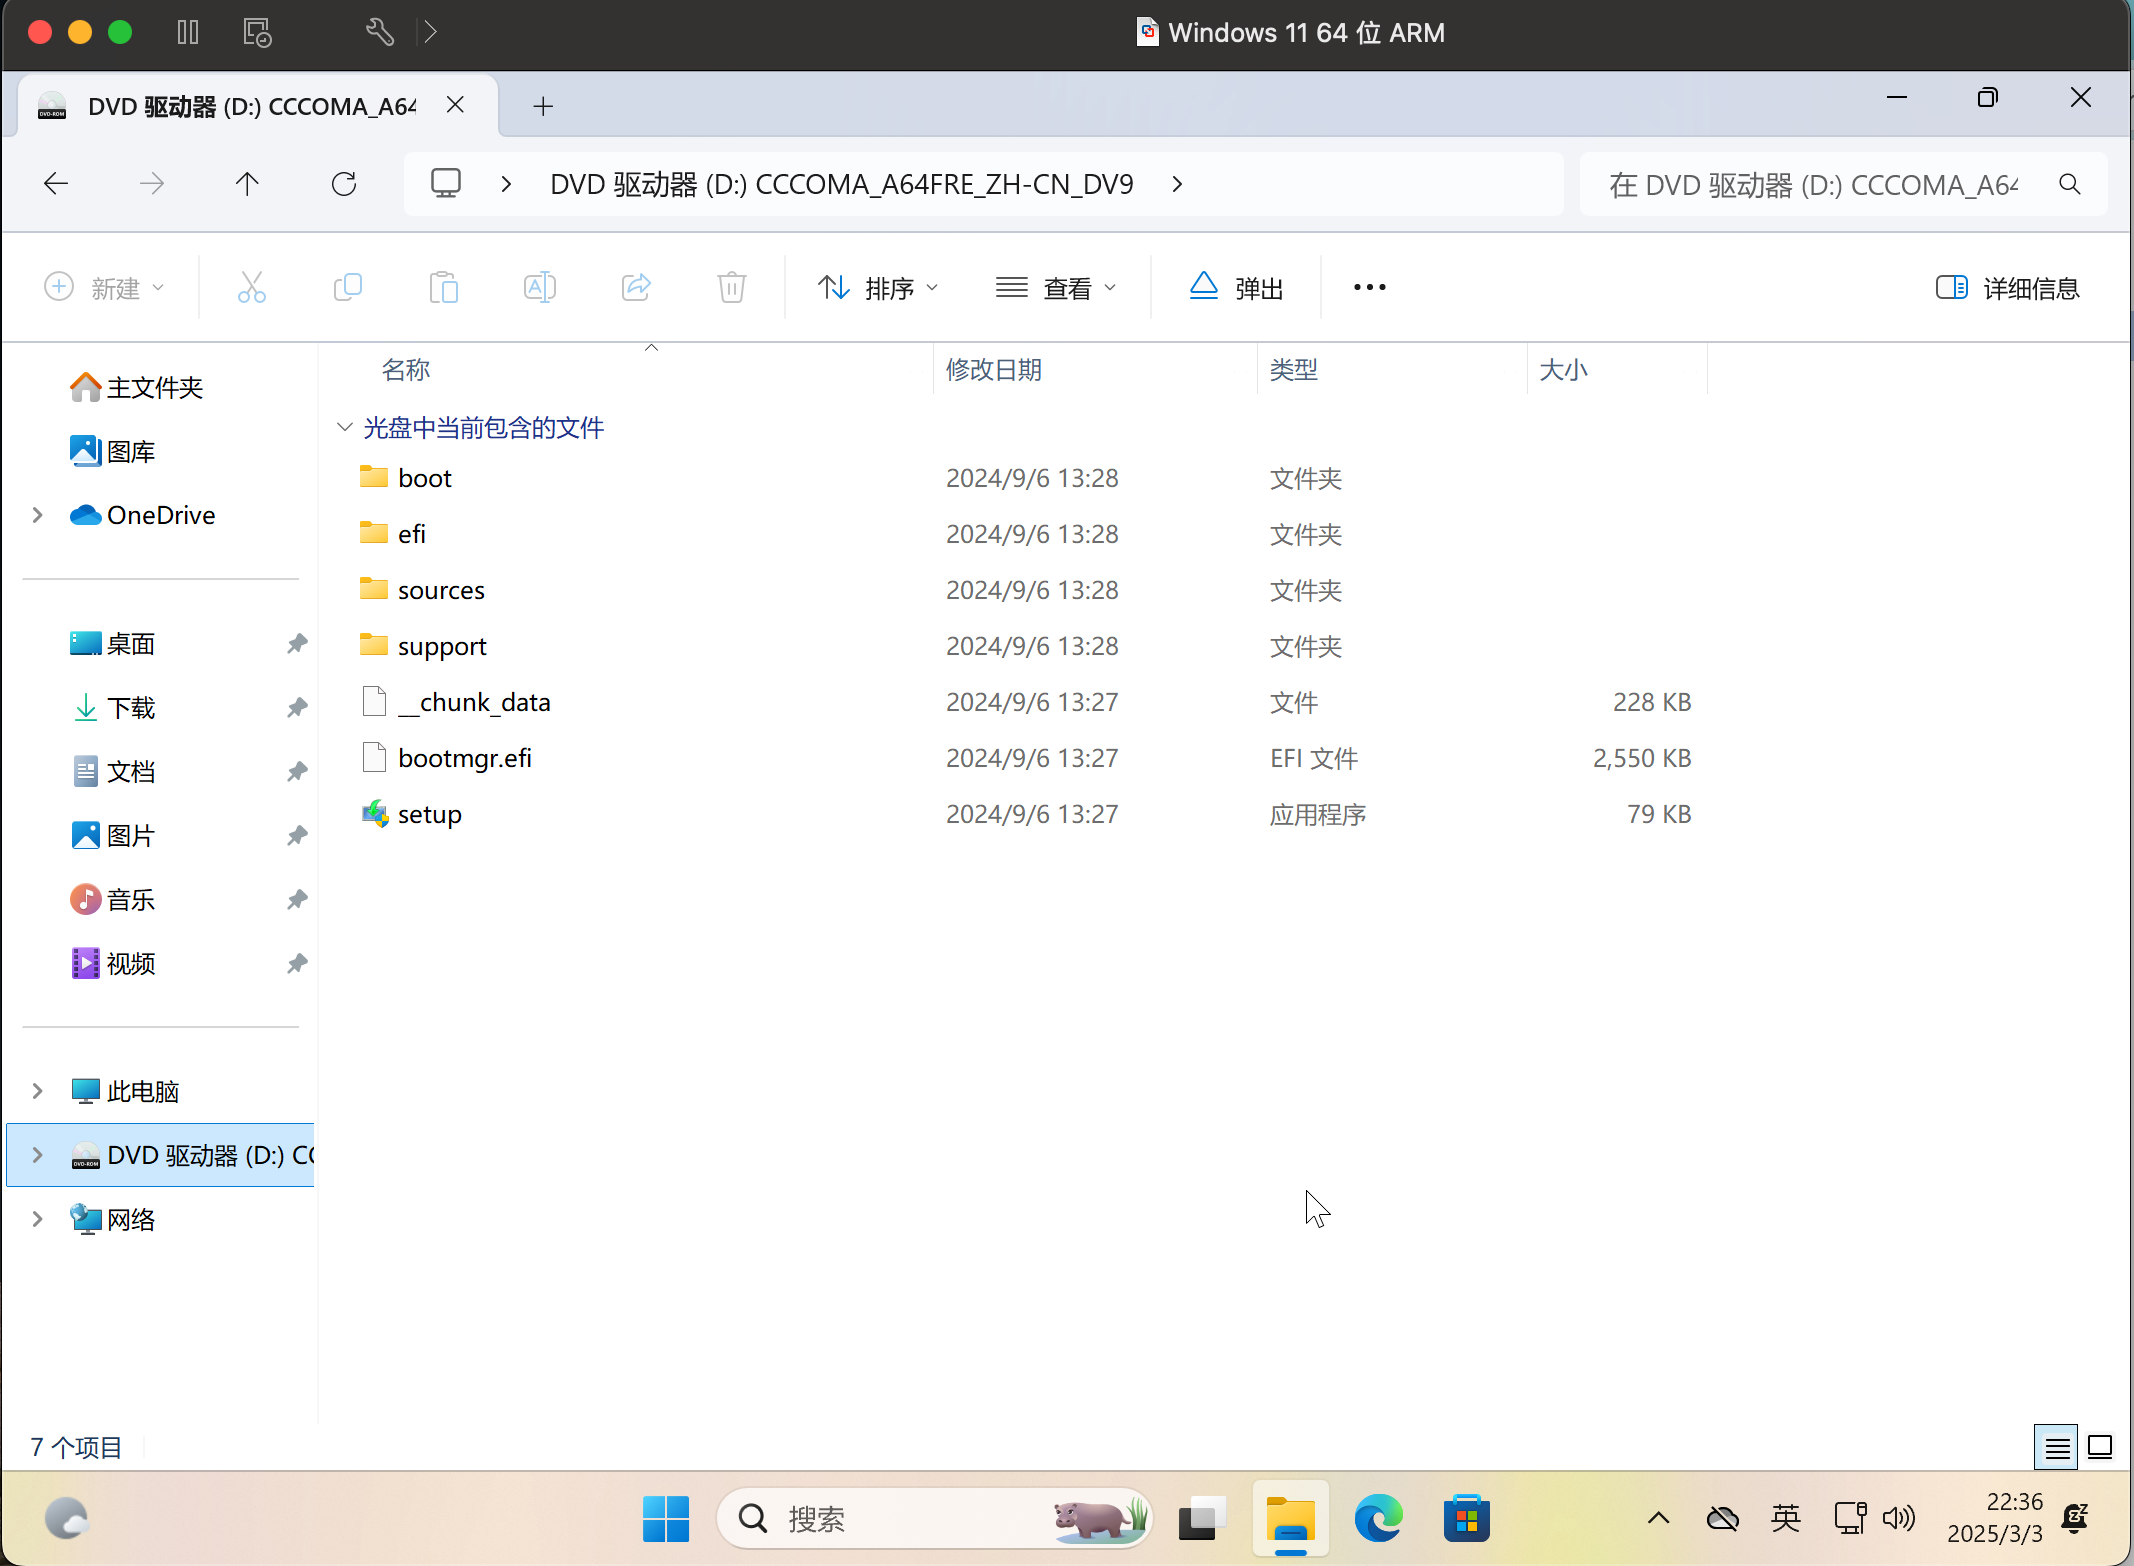Switch to details list view in status bar
This screenshot has width=2134, height=1566.
[2057, 1447]
